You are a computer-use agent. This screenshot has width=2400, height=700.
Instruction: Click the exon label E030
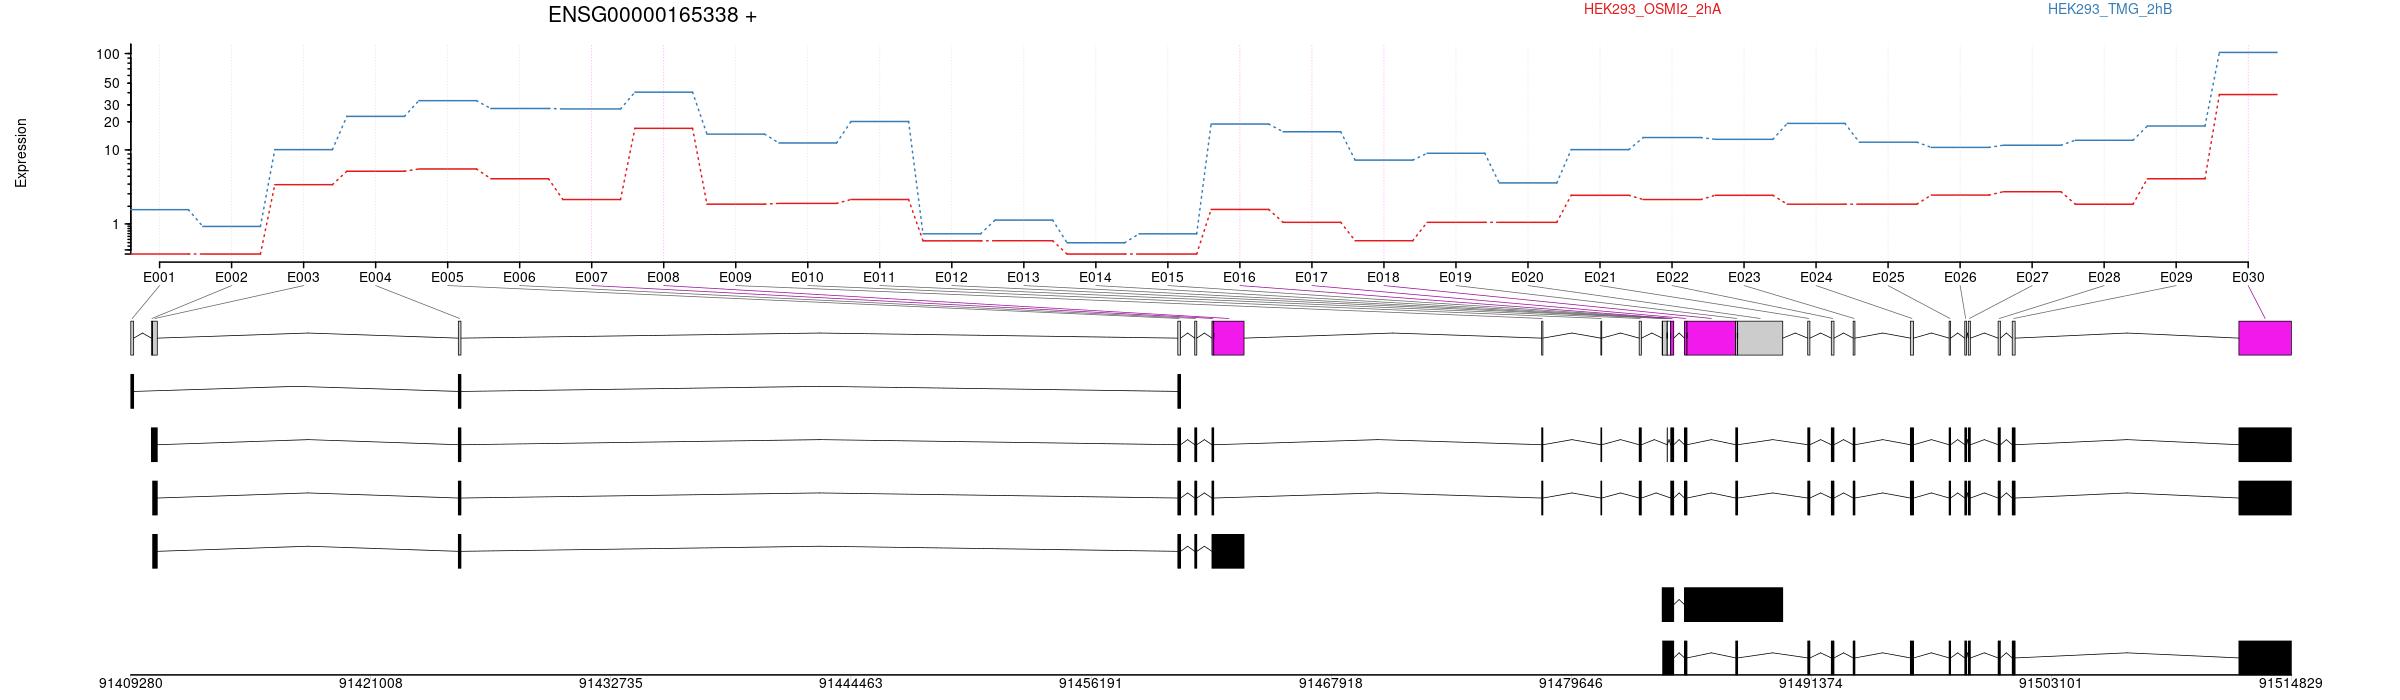tap(2248, 277)
